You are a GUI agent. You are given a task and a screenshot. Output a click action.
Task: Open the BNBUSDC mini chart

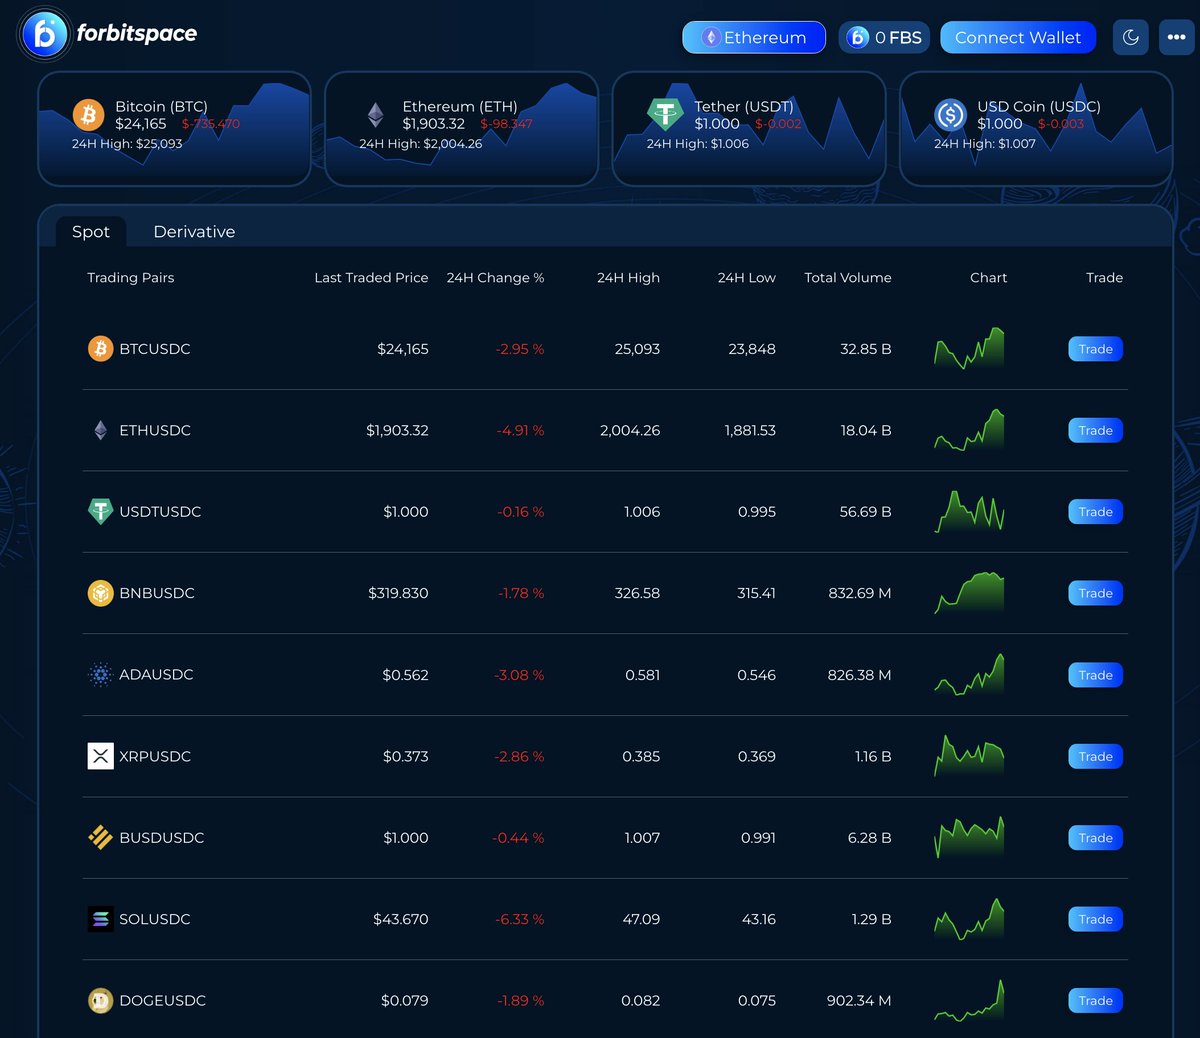pos(969,593)
